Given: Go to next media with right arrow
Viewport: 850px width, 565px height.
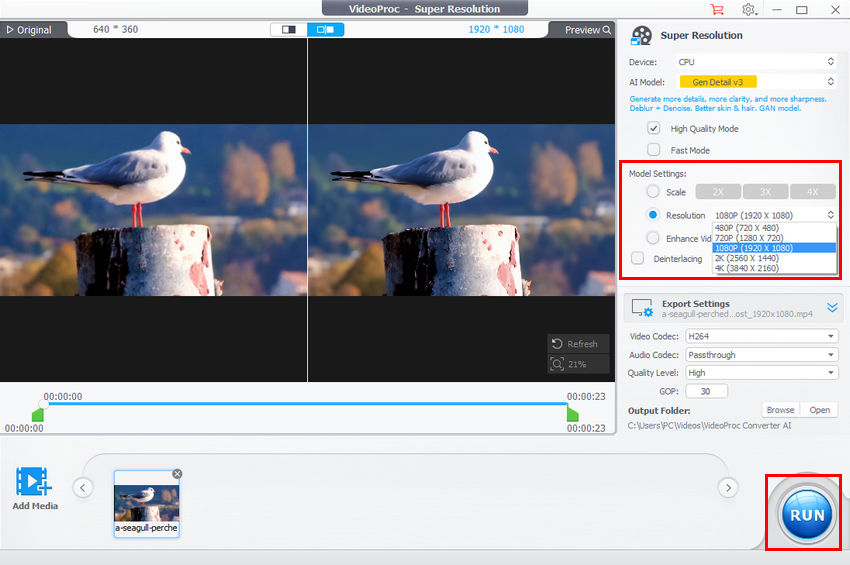Looking at the screenshot, I should pos(728,487).
